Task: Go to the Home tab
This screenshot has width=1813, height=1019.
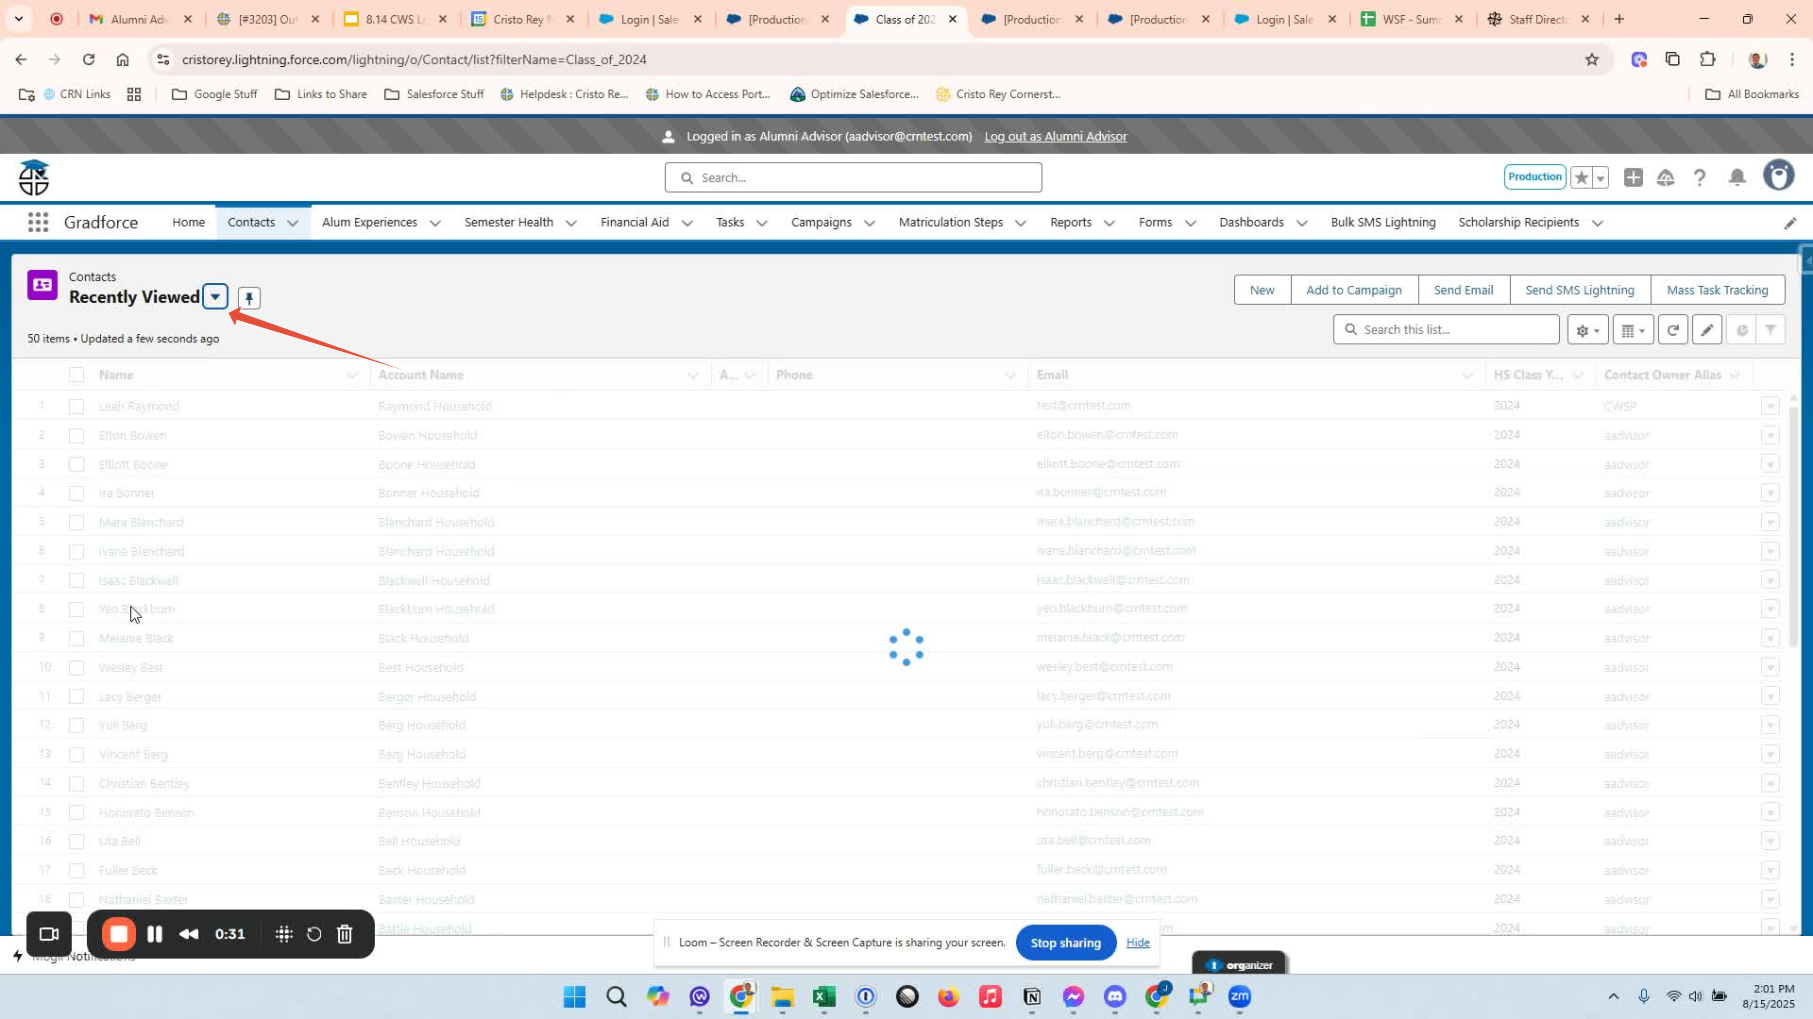Action: click(x=188, y=222)
